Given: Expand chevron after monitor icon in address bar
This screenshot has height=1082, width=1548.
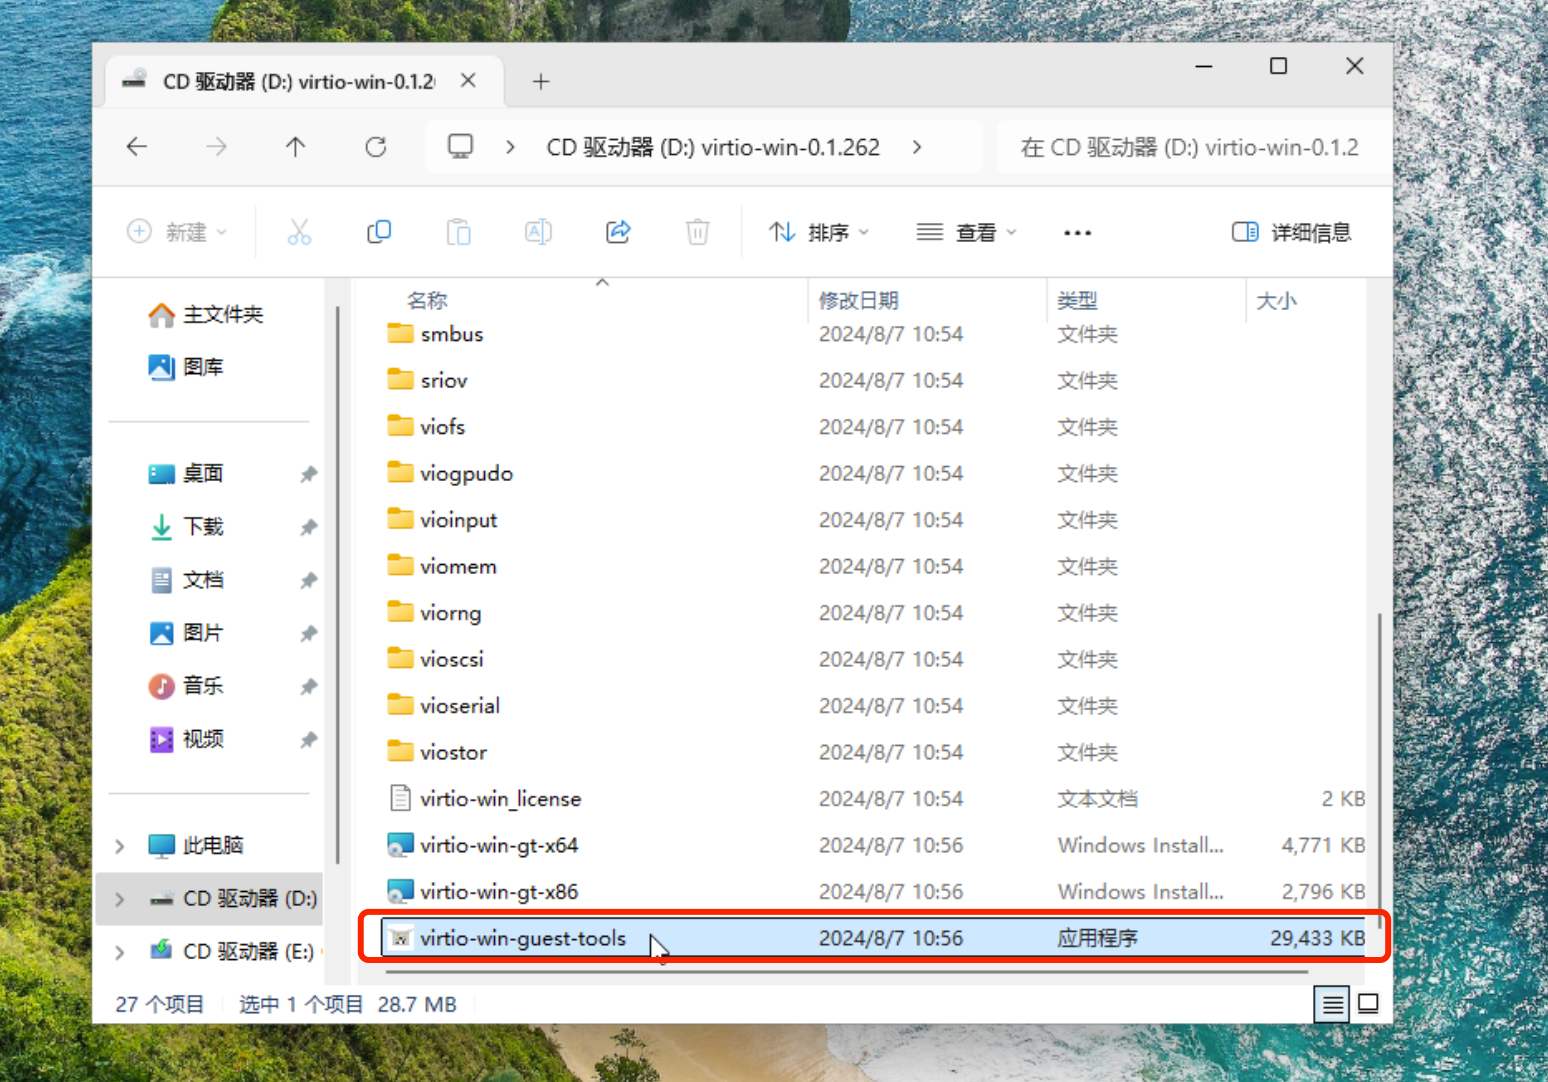Looking at the screenshot, I should coord(510,147).
